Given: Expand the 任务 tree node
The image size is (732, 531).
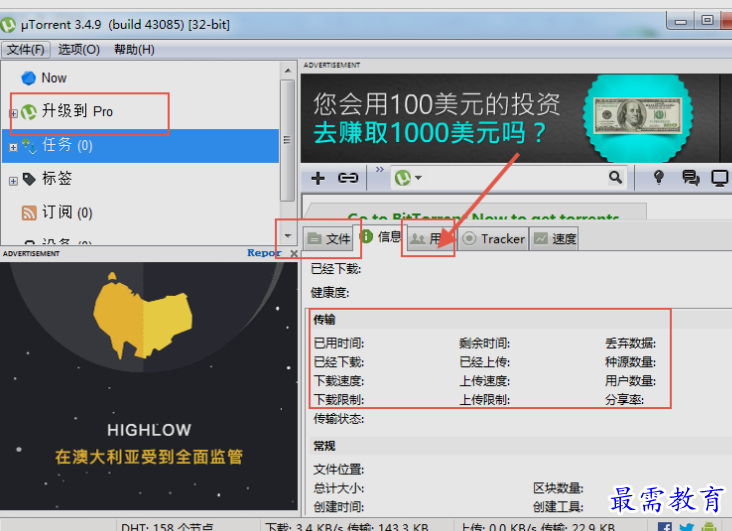Looking at the screenshot, I should [14, 148].
